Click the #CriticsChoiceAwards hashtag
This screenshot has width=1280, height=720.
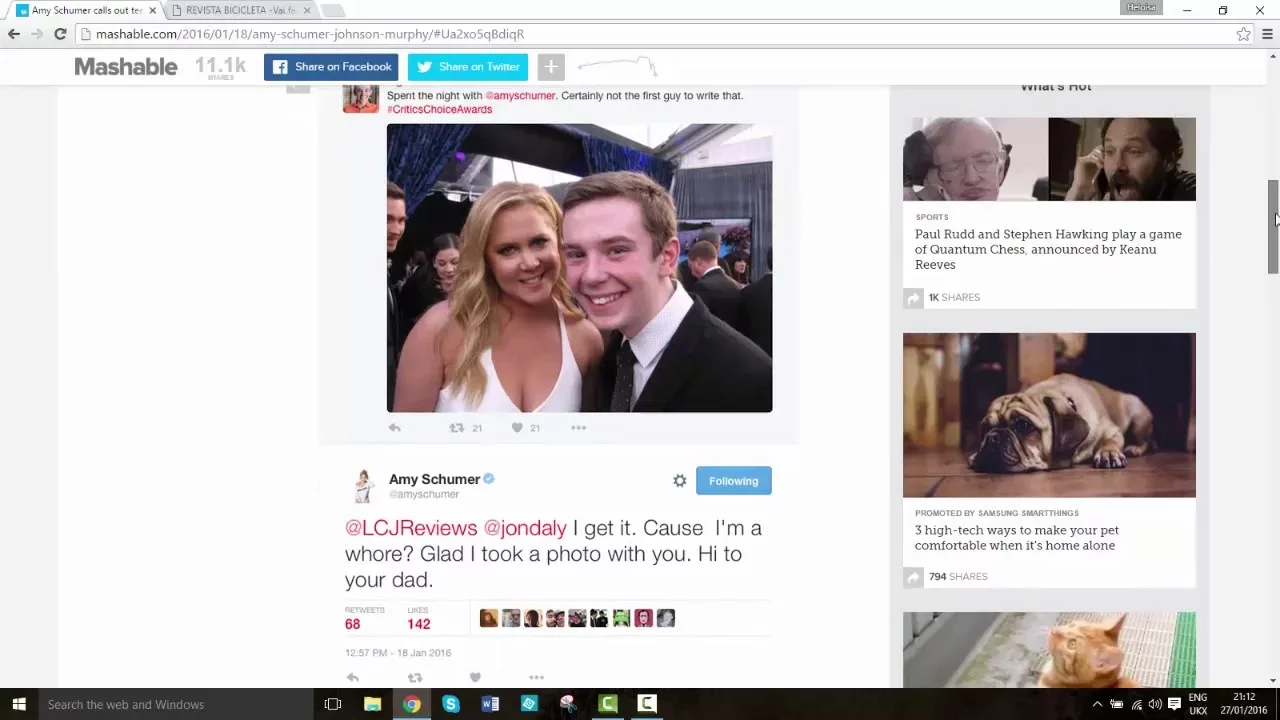coord(439,110)
